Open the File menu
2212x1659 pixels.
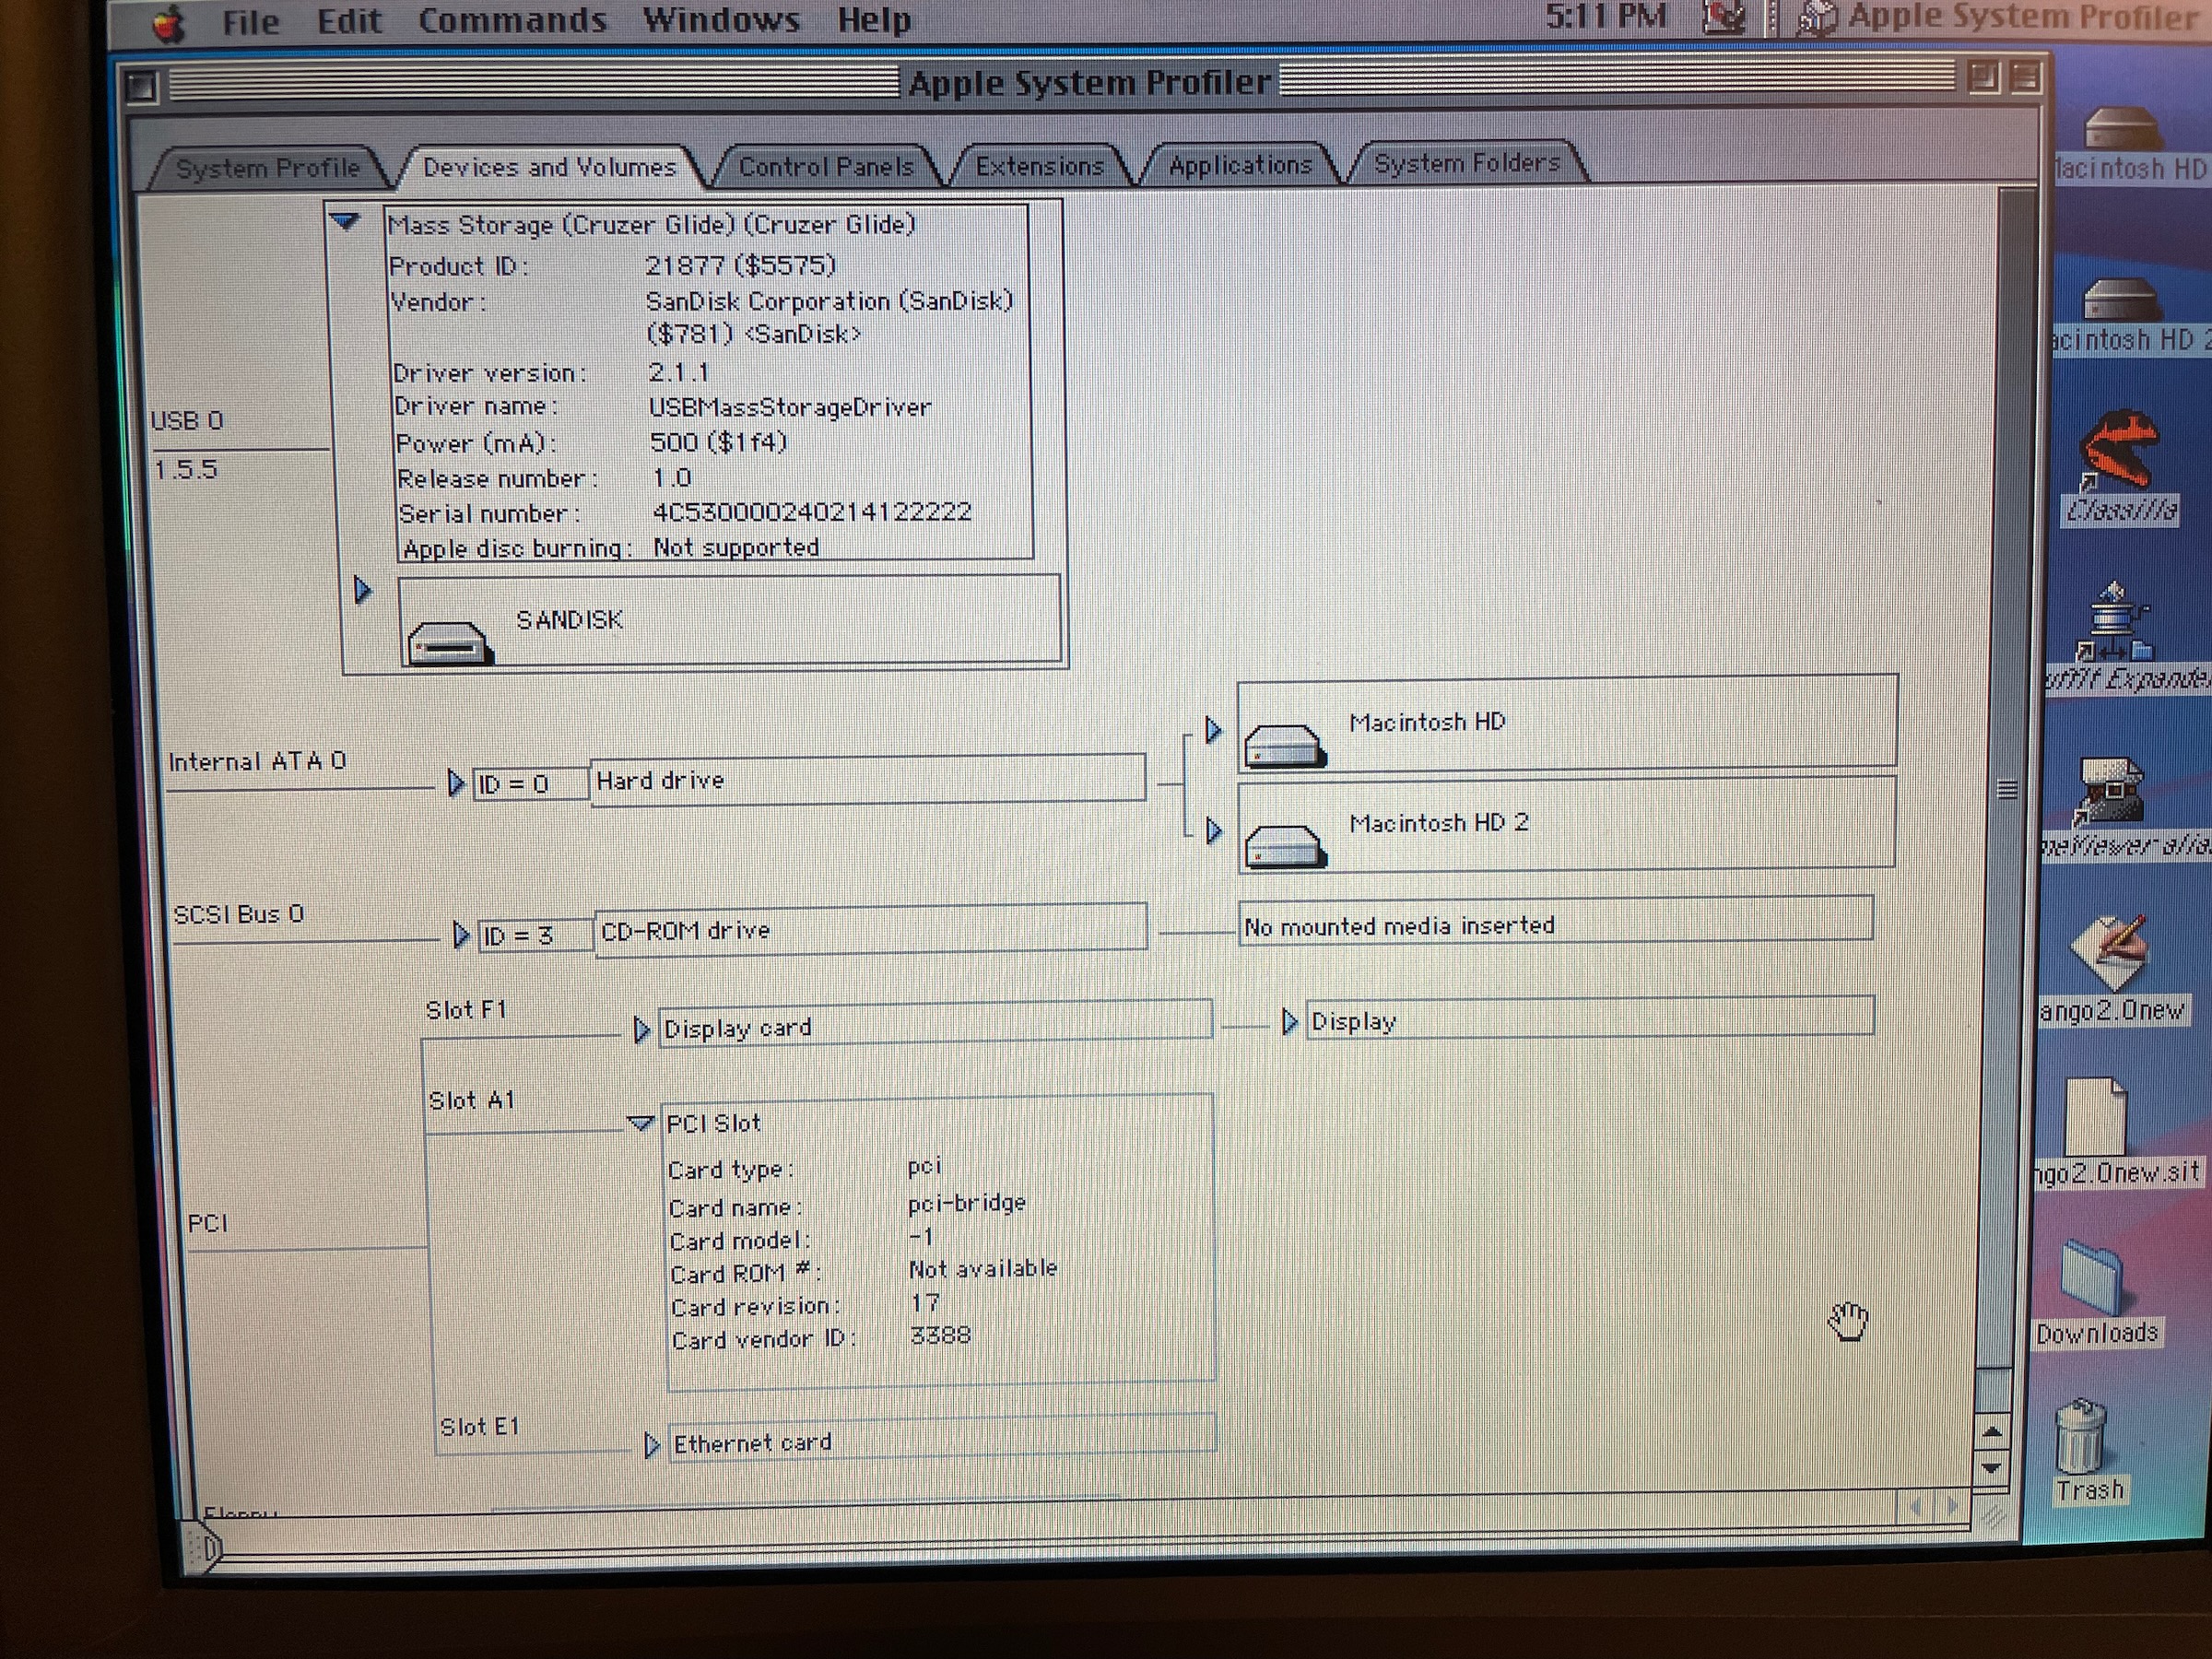[250, 21]
